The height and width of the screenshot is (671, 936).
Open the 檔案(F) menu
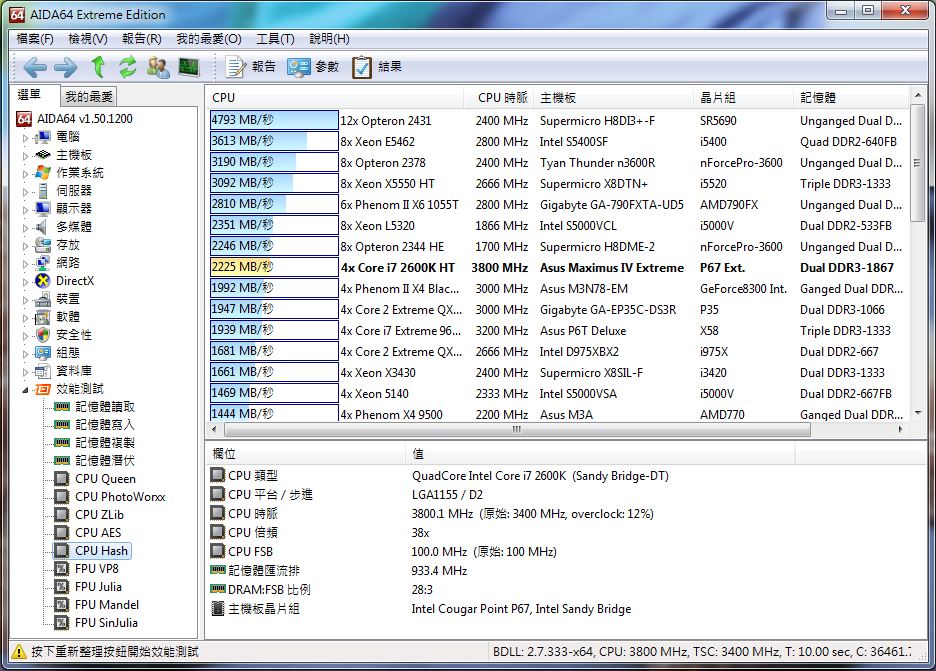[x=35, y=39]
